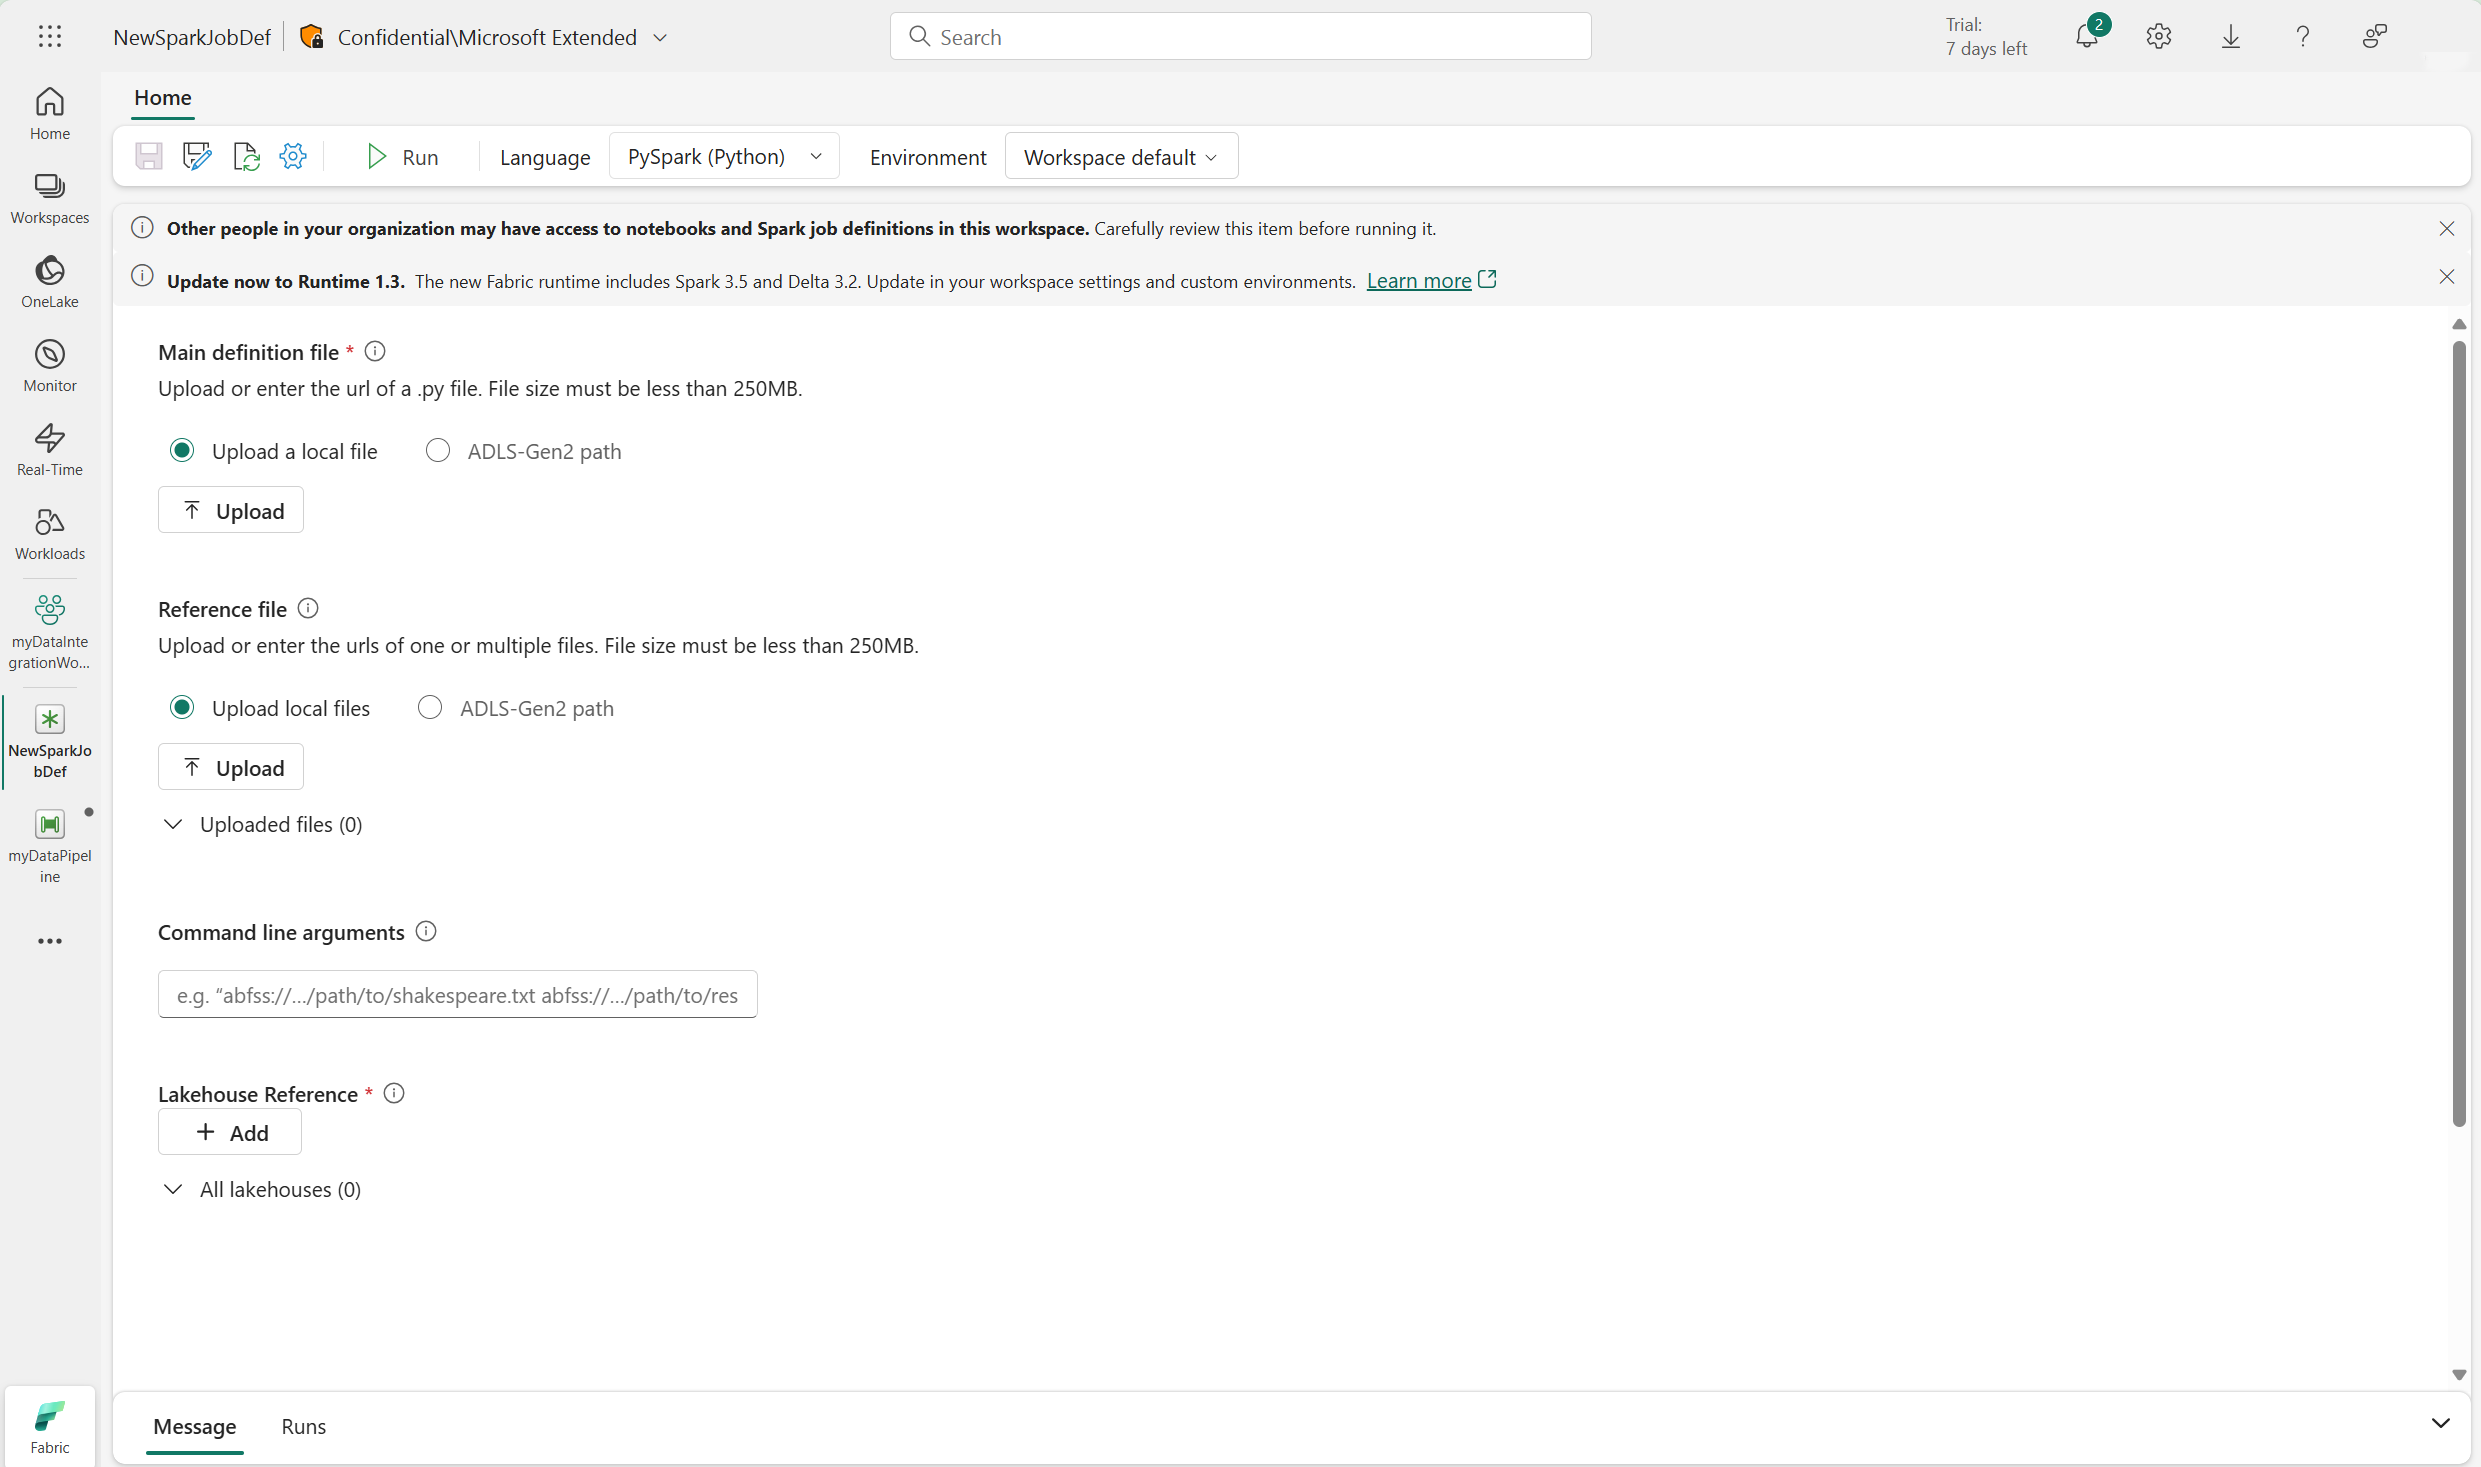
Task: Select ADLS-Gen2 path for reference file
Action: (430, 708)
